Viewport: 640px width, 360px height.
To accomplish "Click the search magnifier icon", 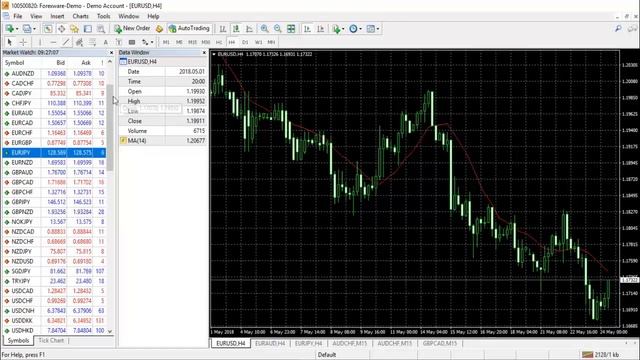I will [618, 29].
